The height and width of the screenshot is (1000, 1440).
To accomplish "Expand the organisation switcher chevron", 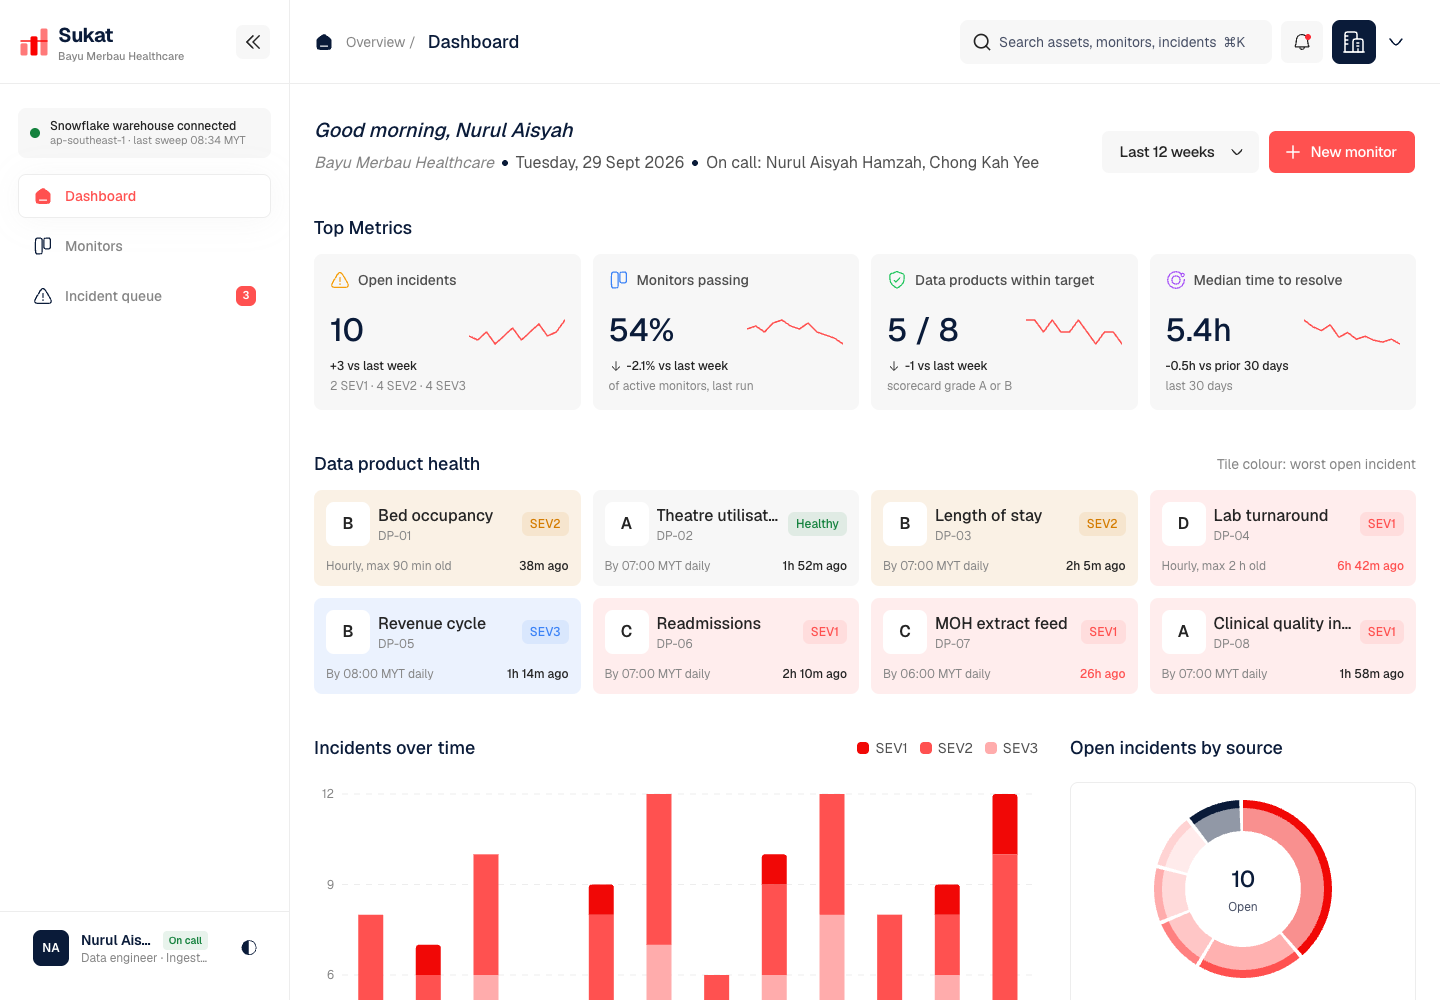I will click(x=1396, y=42).
